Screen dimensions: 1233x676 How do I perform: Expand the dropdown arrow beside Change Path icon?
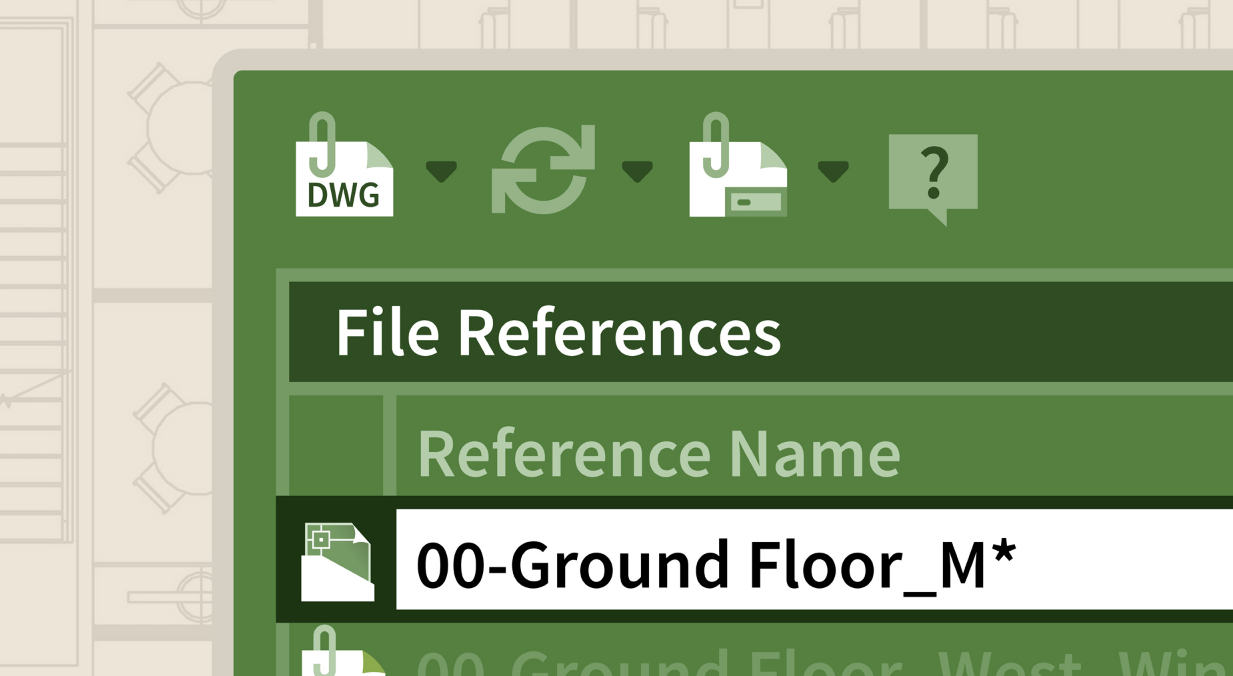[833, 172]
